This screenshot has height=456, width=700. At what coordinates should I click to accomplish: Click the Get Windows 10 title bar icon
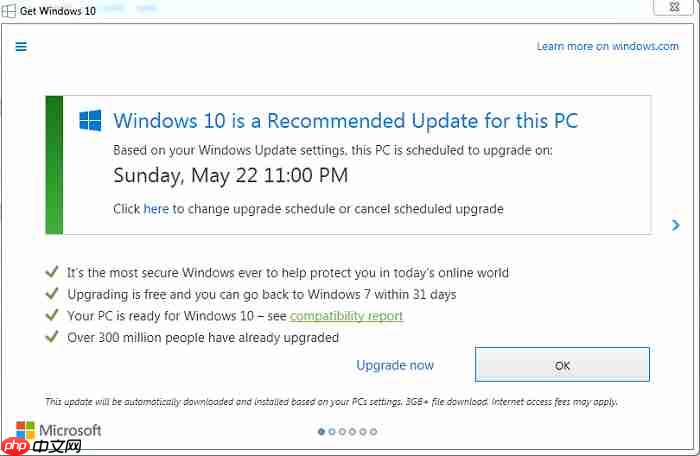click(x=10, y=8)
